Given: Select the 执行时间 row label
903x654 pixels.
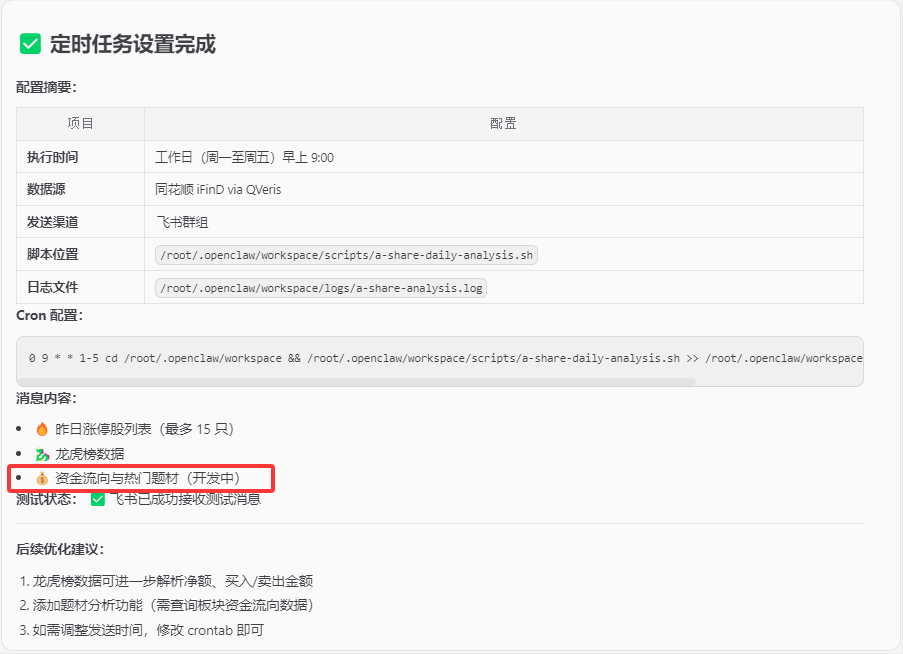Looking at the screenshot, I should pyautogui.click(x=53, y=157).
